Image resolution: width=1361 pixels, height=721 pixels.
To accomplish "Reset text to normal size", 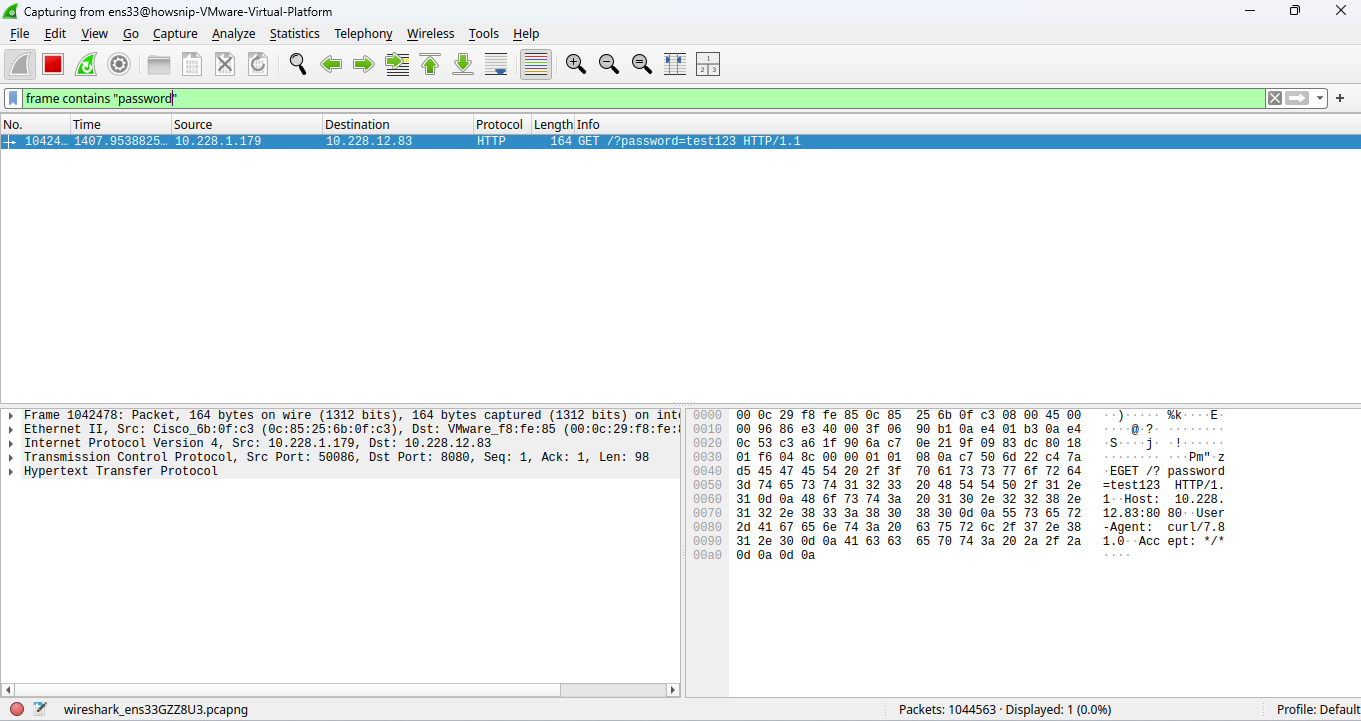I will 642,65.
